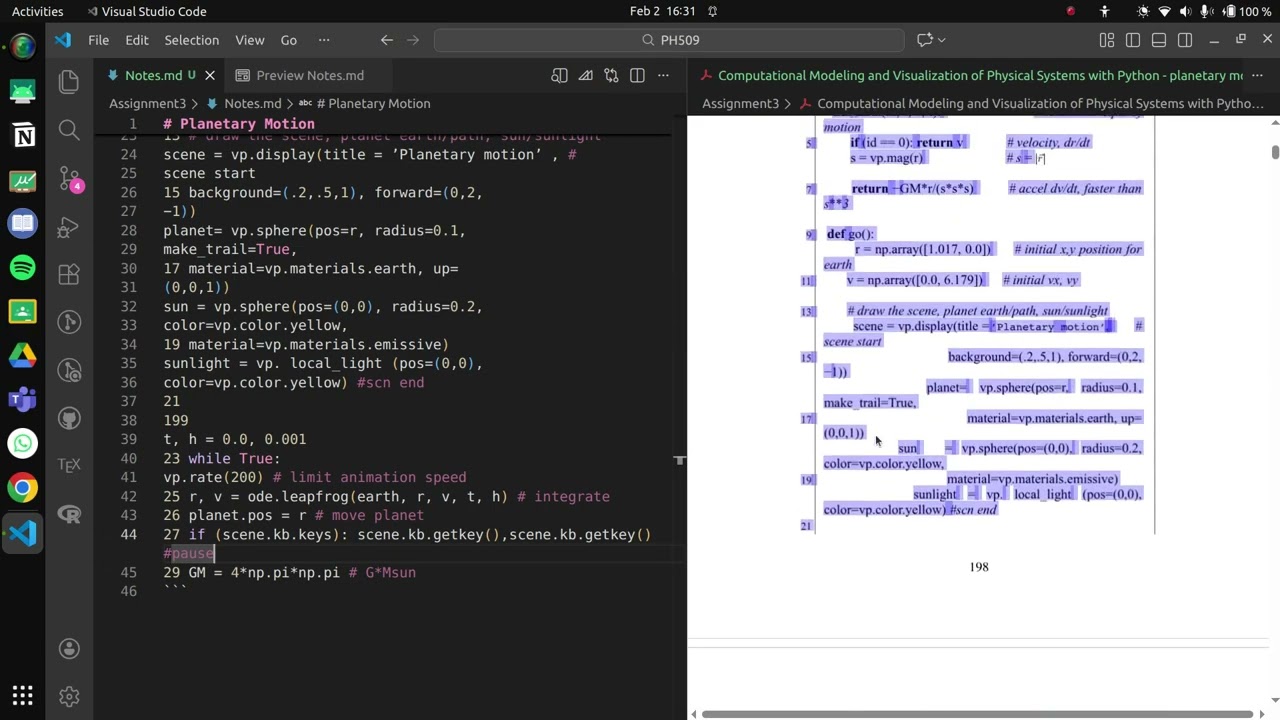Toggle the primary side bar

pyautogui.click(x=1132, y=40)
